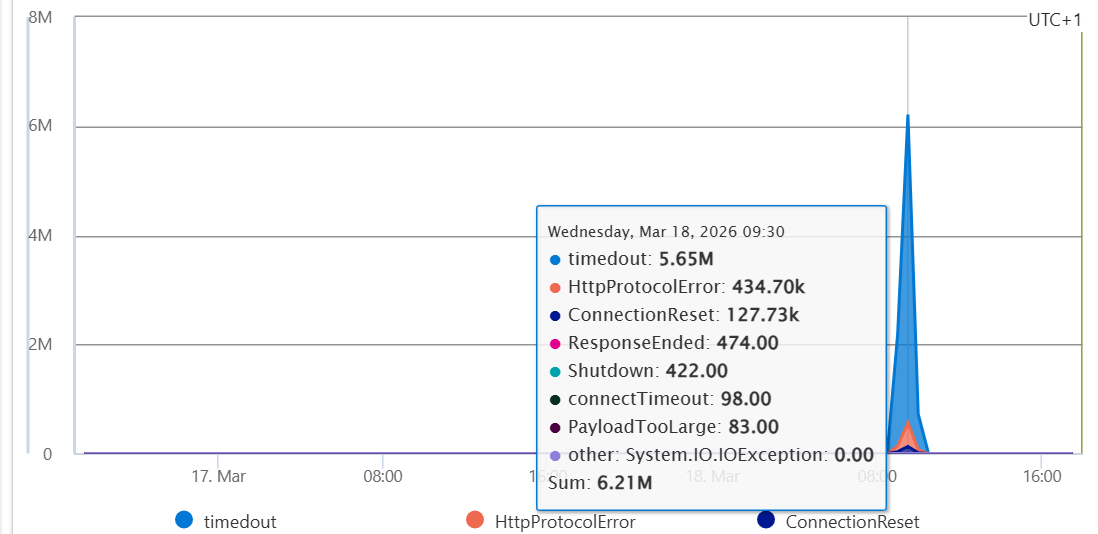Click the tooltip date header Wednesday, Mar 18
This screenshot has height=534, width=1098.
[666, 231]
